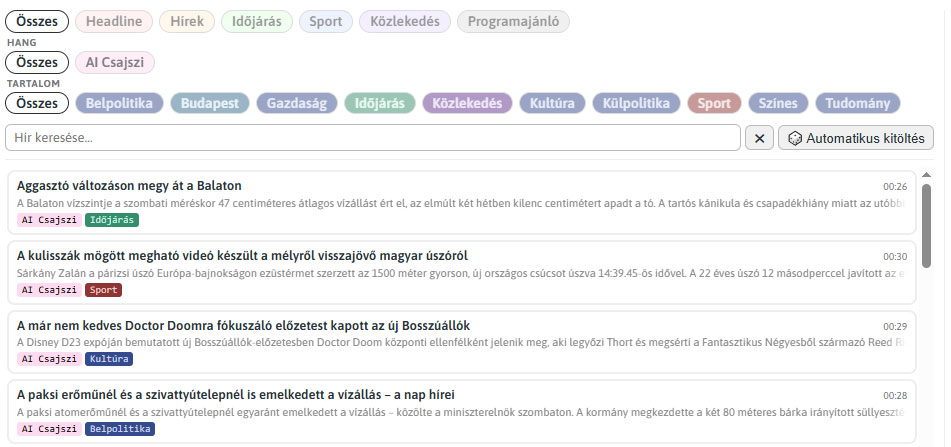The height and width of the screenshot is (447, 951).
Task: Open the paksi erőmű vízállás story
Action: tap(462, 412)
